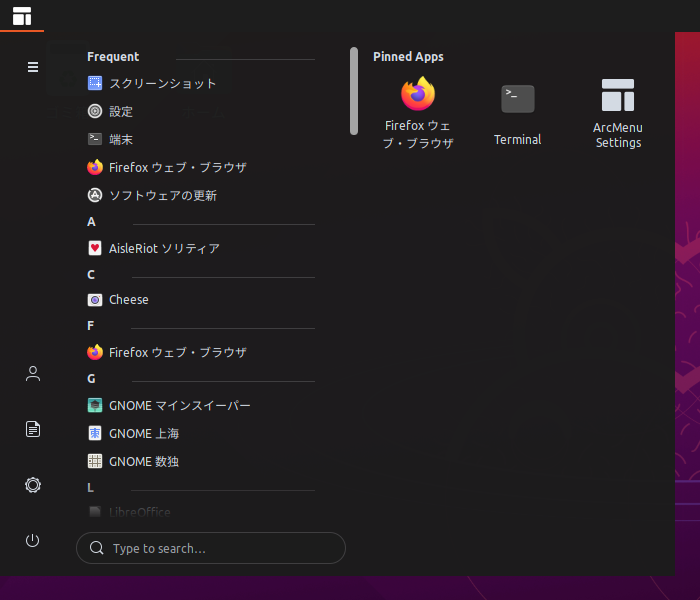Expand the hamburger menu in sidebar

tap(33, 67)
